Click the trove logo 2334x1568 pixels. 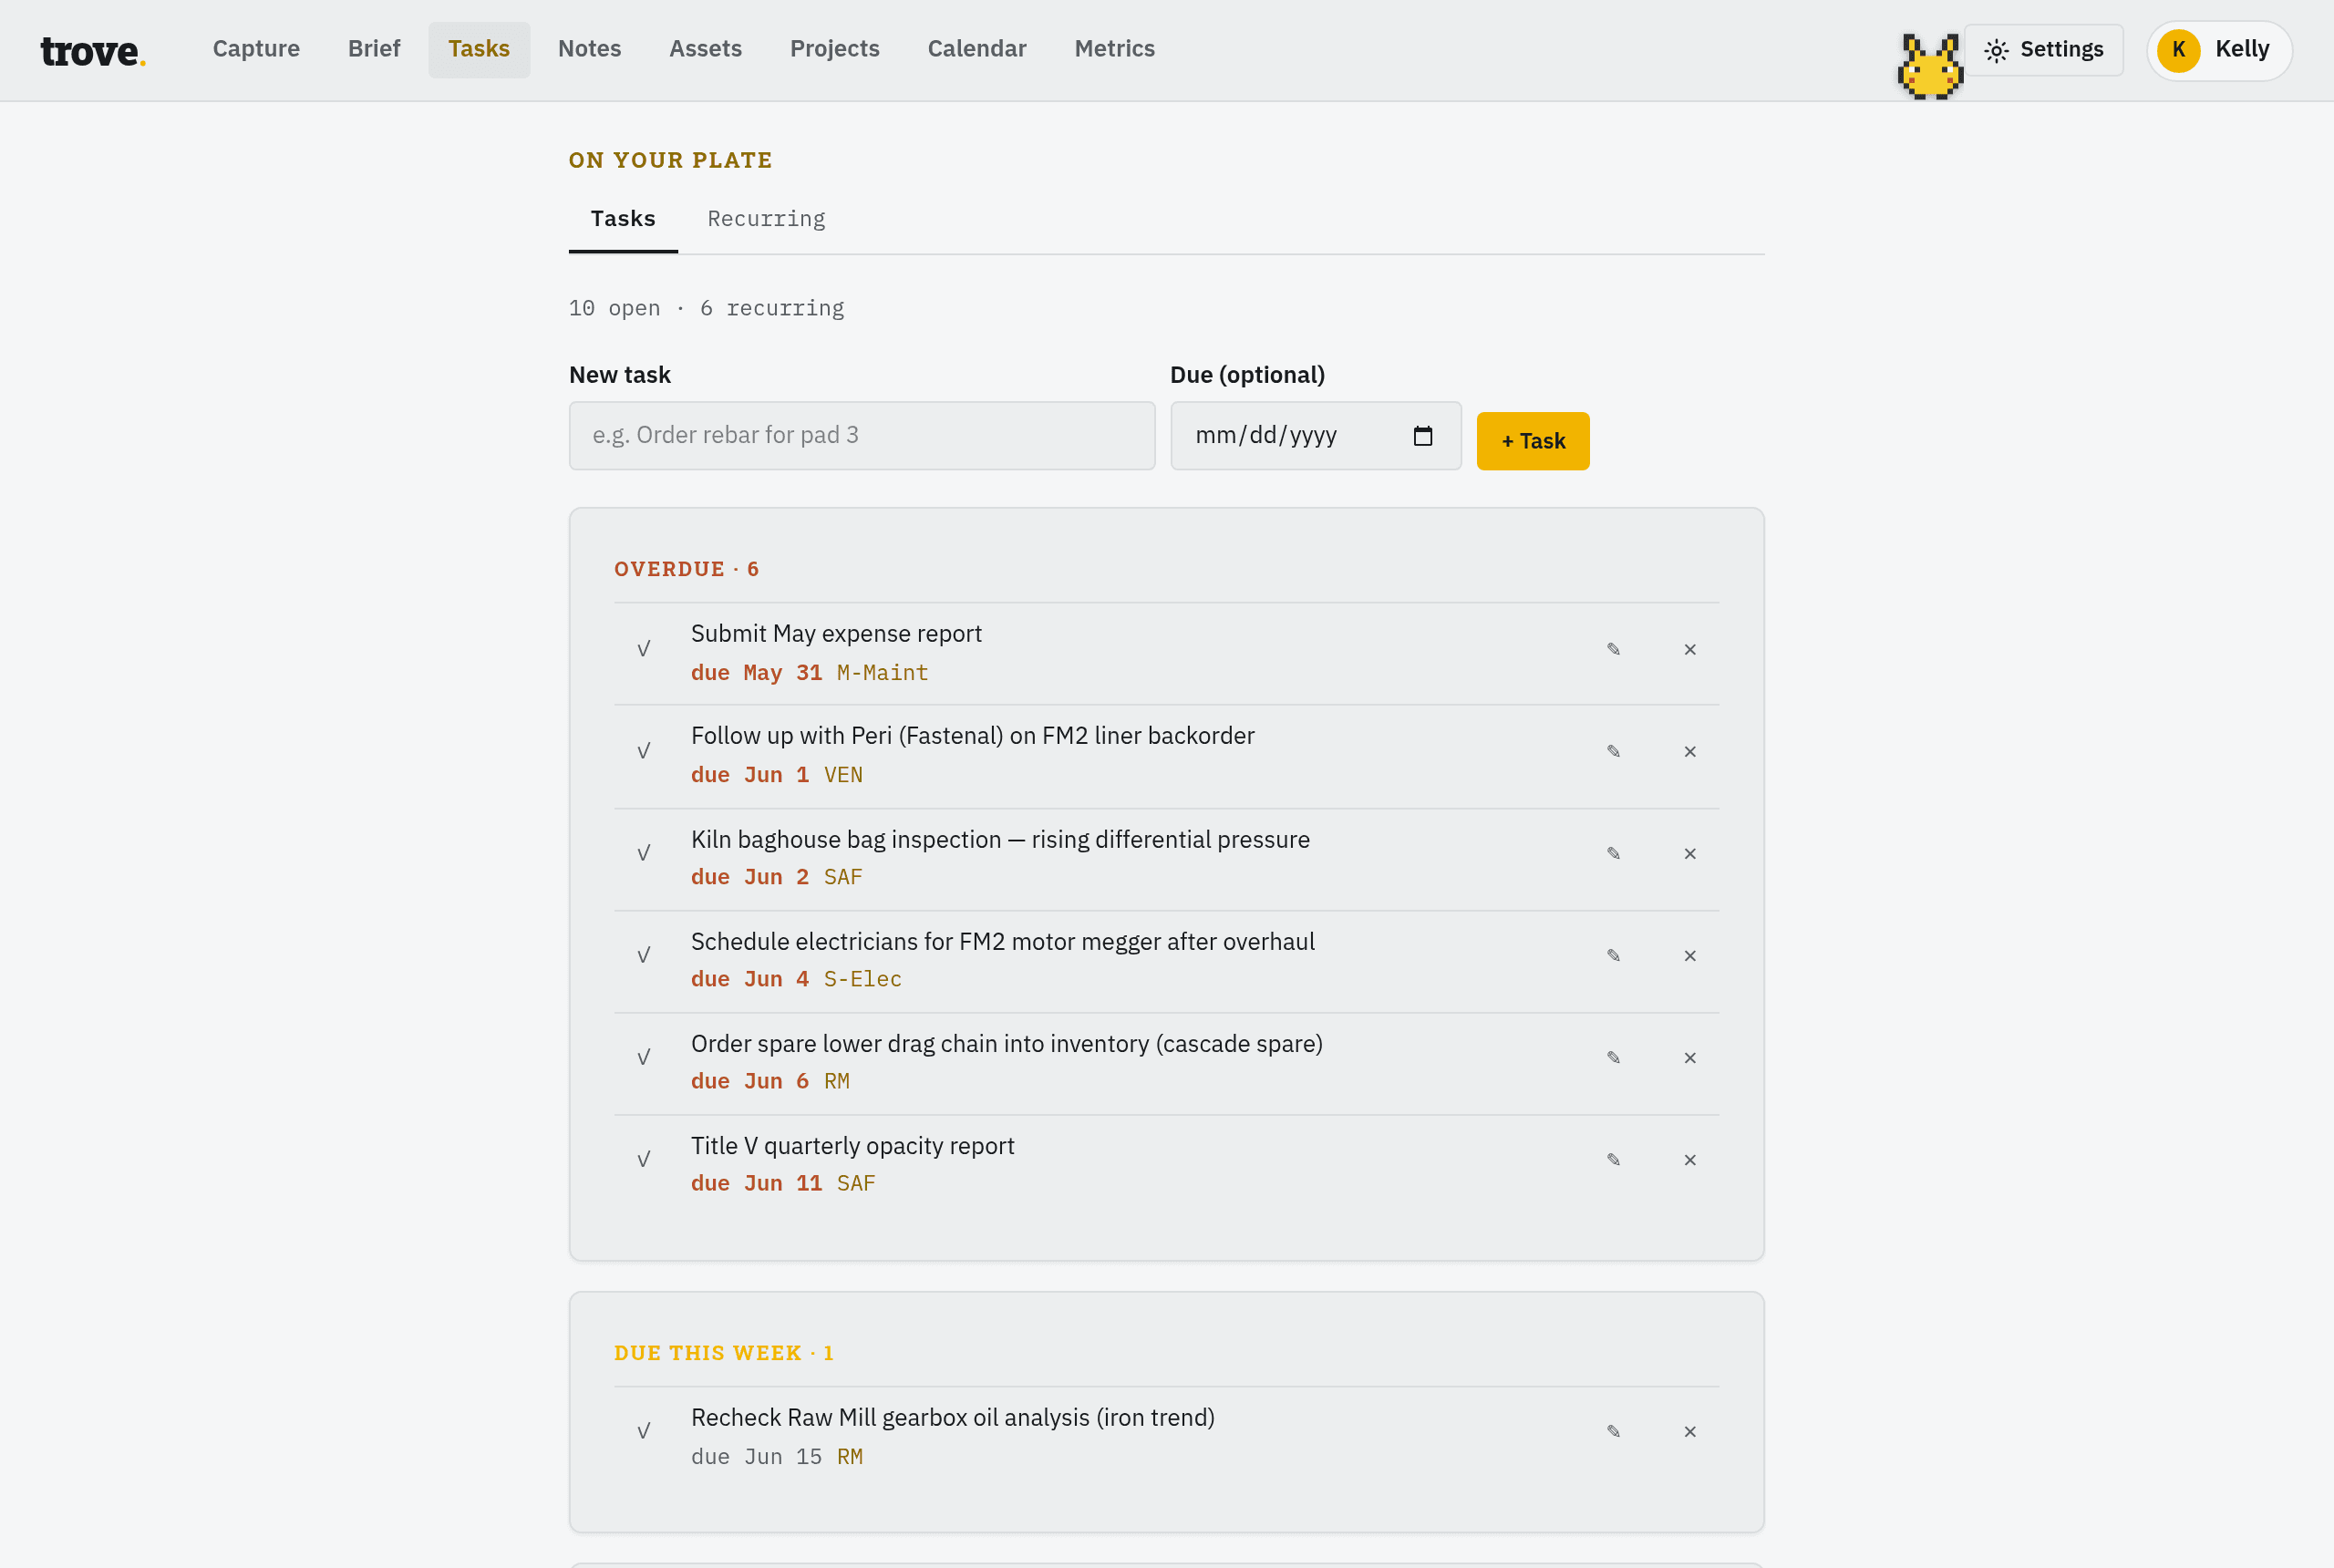[x=93, y=50]
